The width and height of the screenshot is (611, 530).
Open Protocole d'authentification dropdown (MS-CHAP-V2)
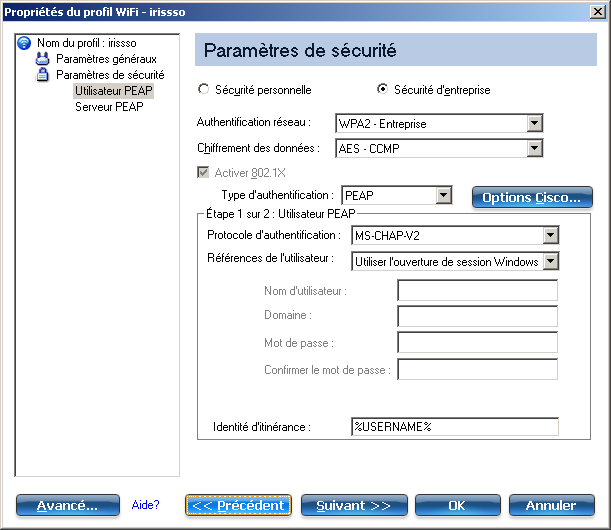click(x=456, y=235)
